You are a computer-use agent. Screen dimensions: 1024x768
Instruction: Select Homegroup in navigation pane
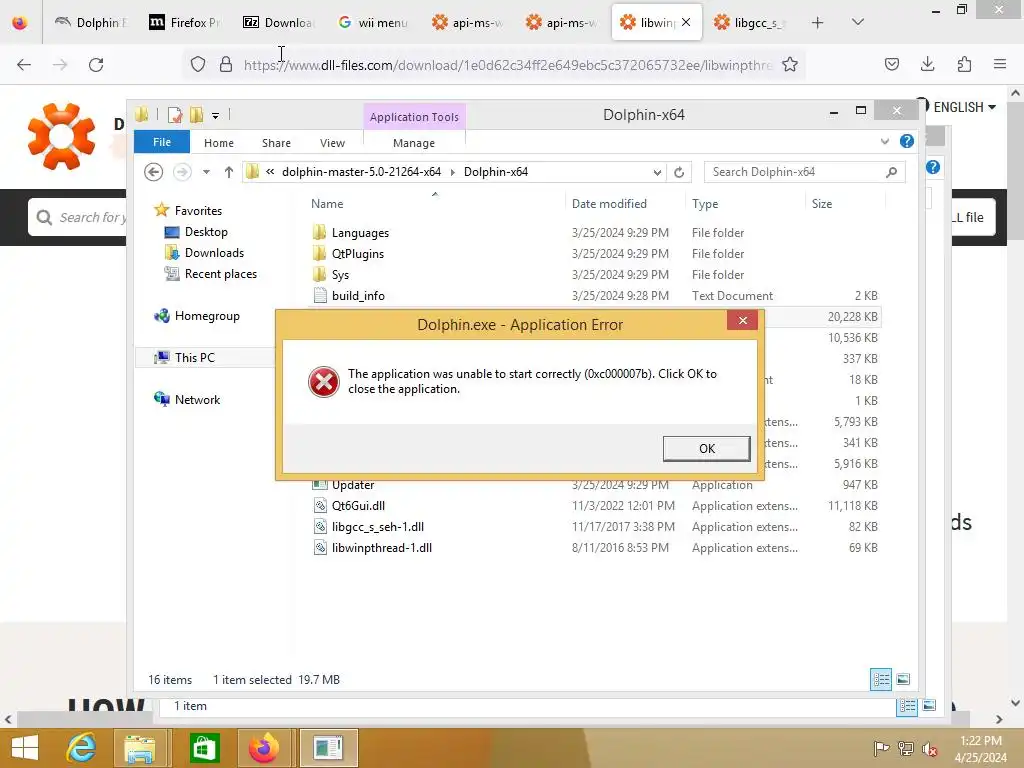click(x=207, y=315)
